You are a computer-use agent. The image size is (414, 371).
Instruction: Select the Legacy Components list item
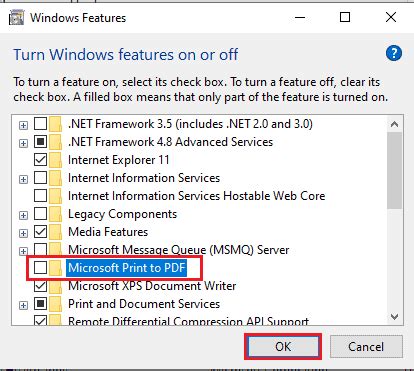pos(122,214)
